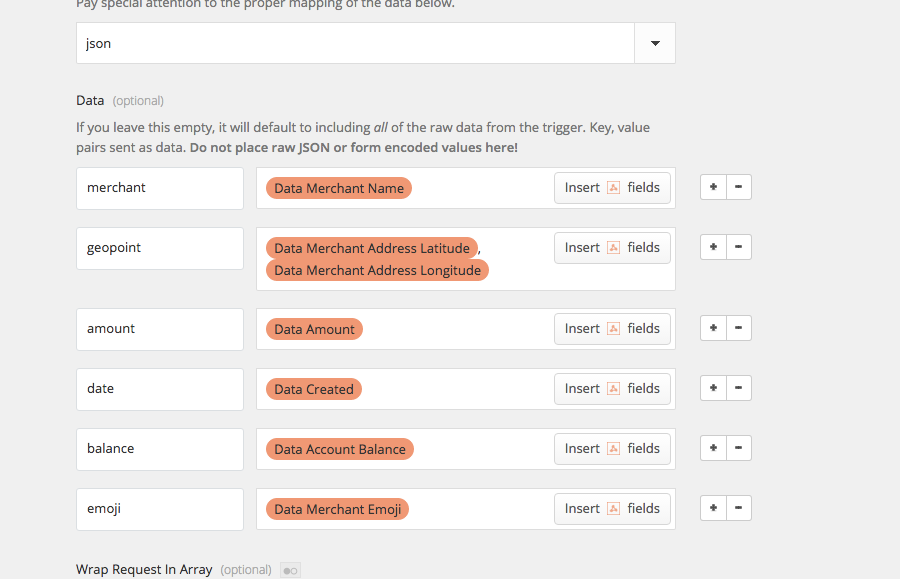The width and height of the screenshot is (900, 579).
Task: Click the plus icon beside merchant row
Action: pos(713,187)
